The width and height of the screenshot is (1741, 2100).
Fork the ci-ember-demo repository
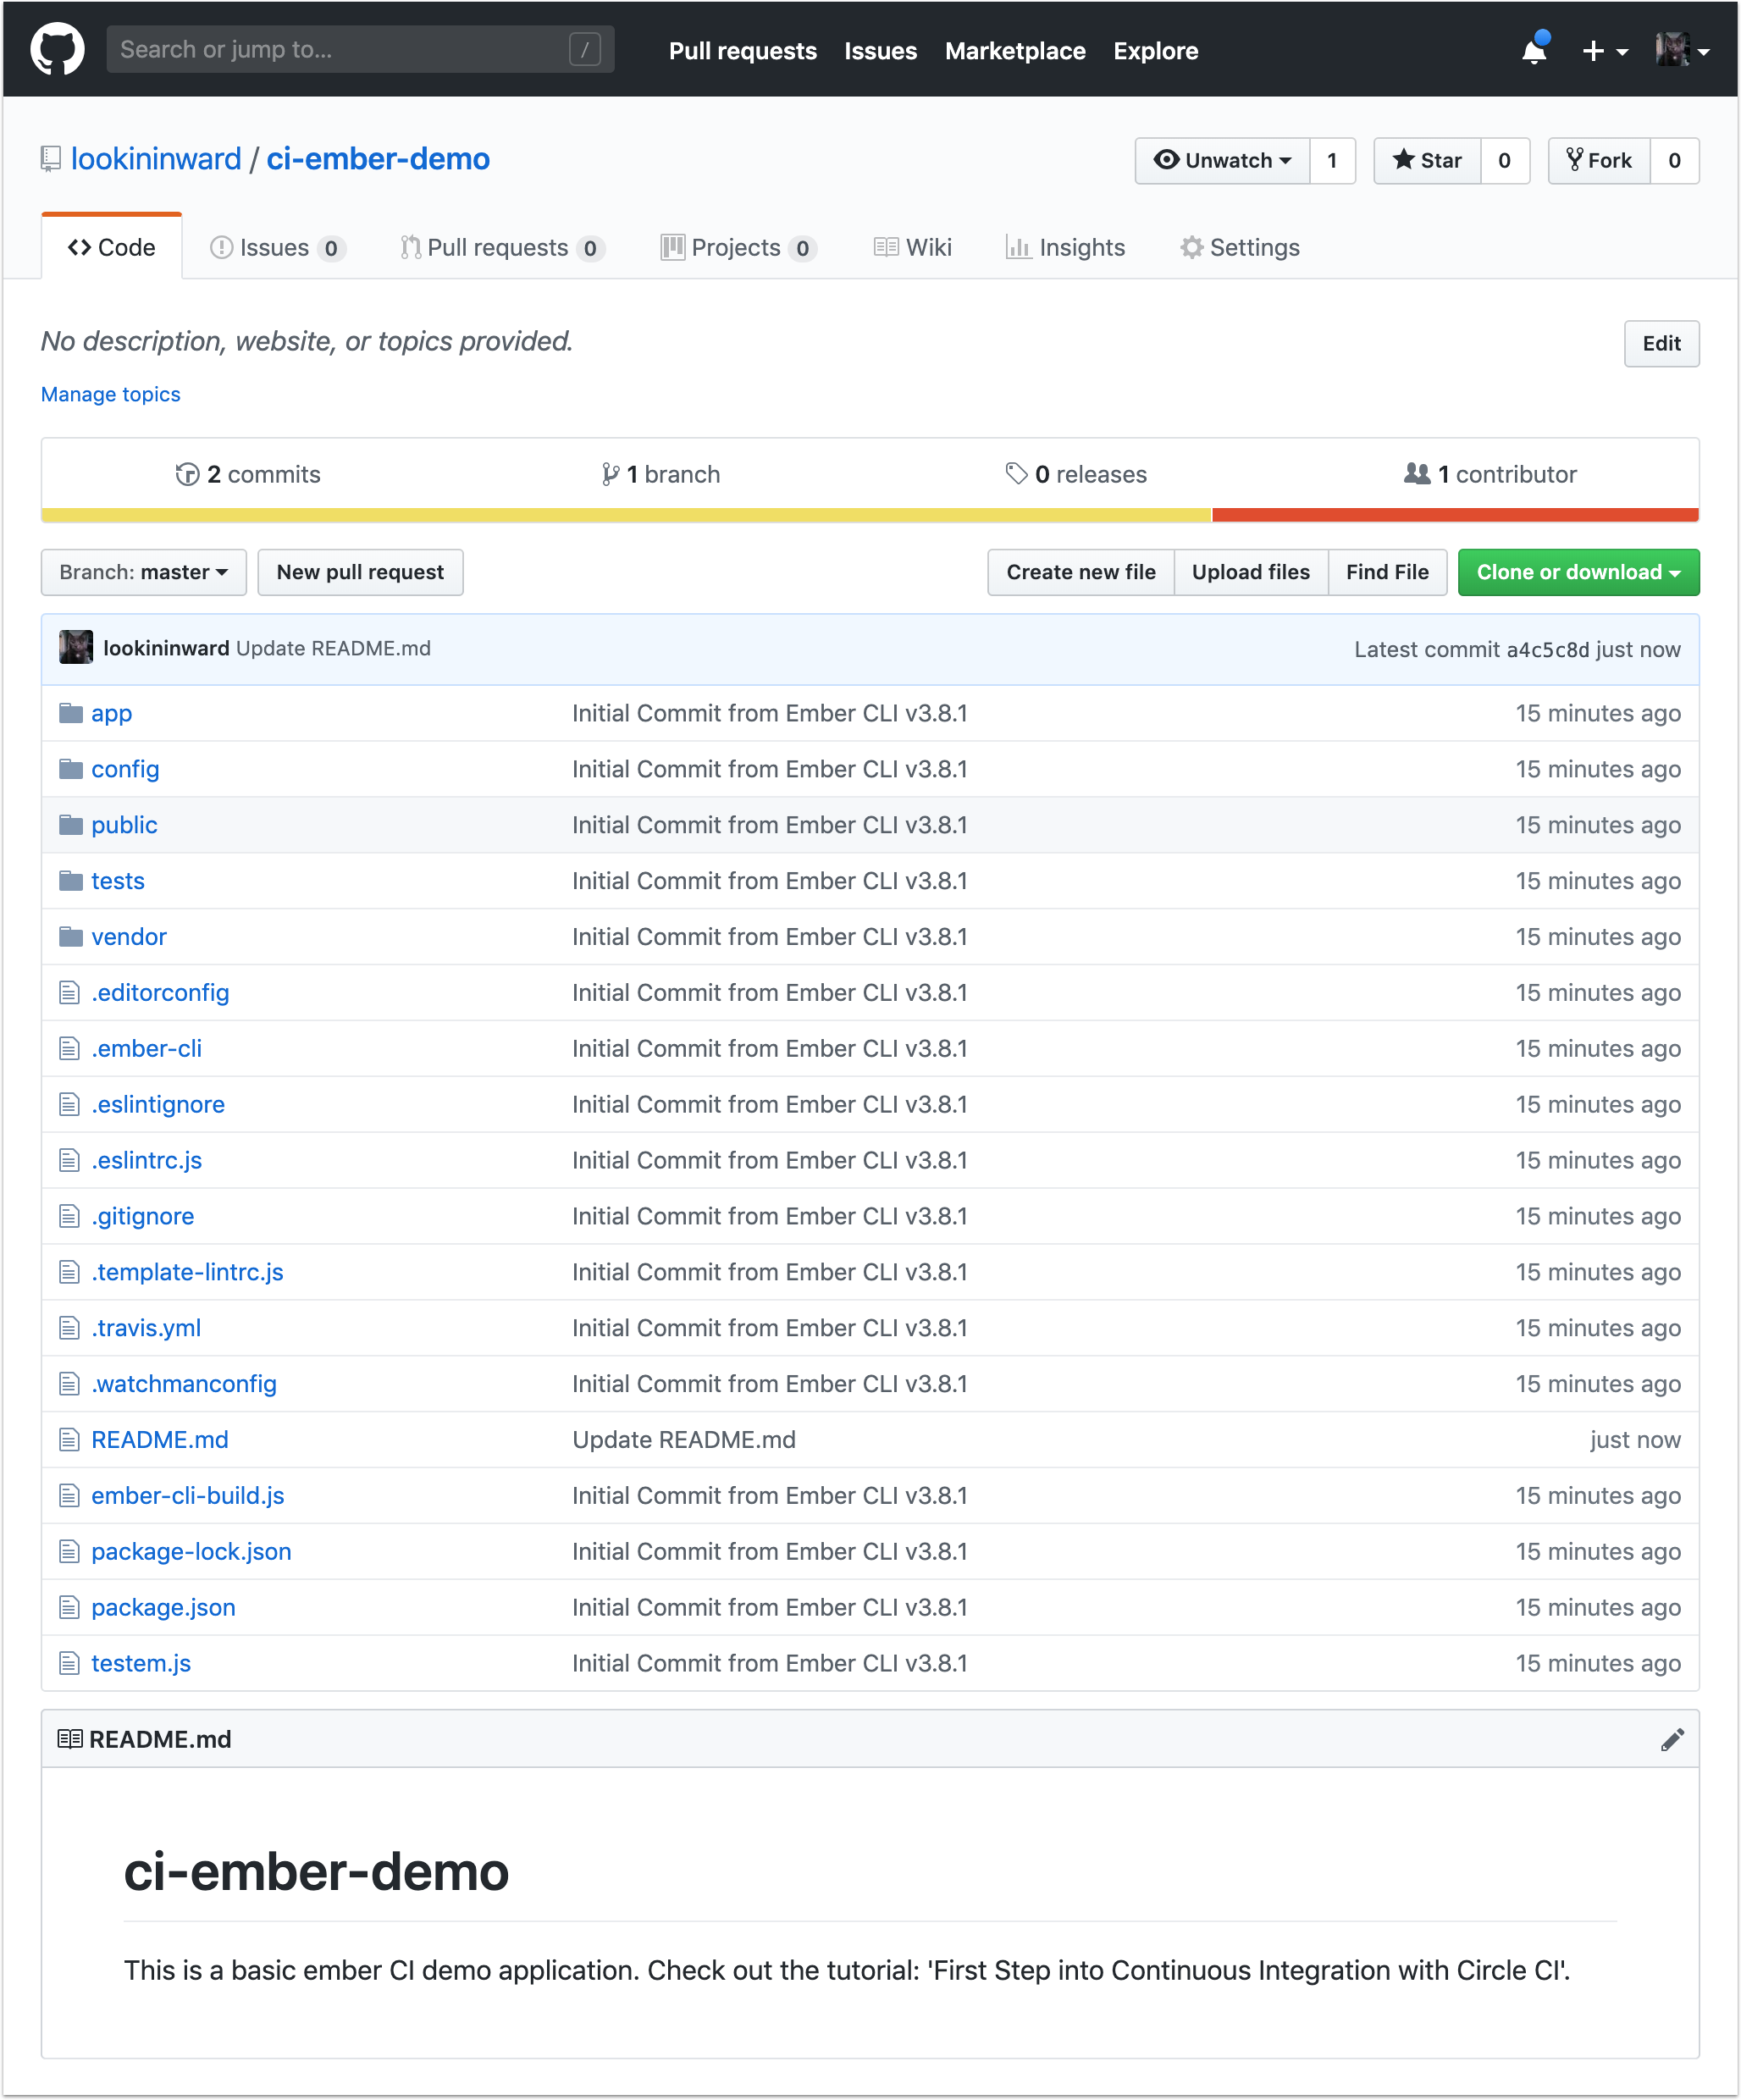1598,160
